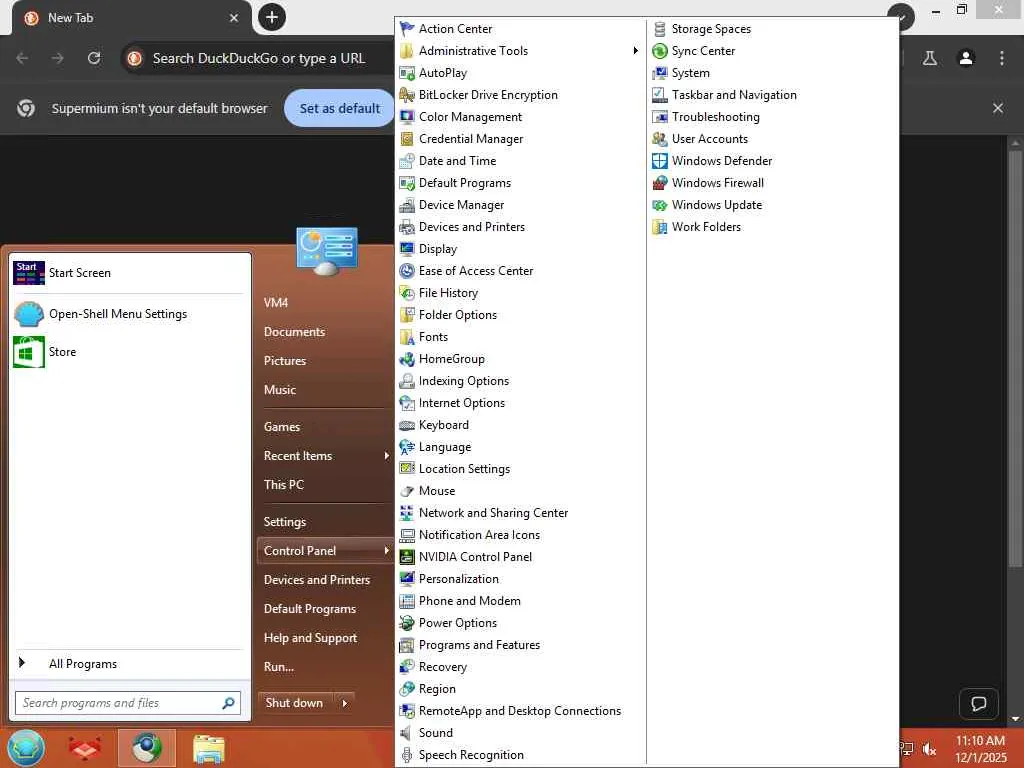Open Windows Firewall icon

tap(660, 183)
